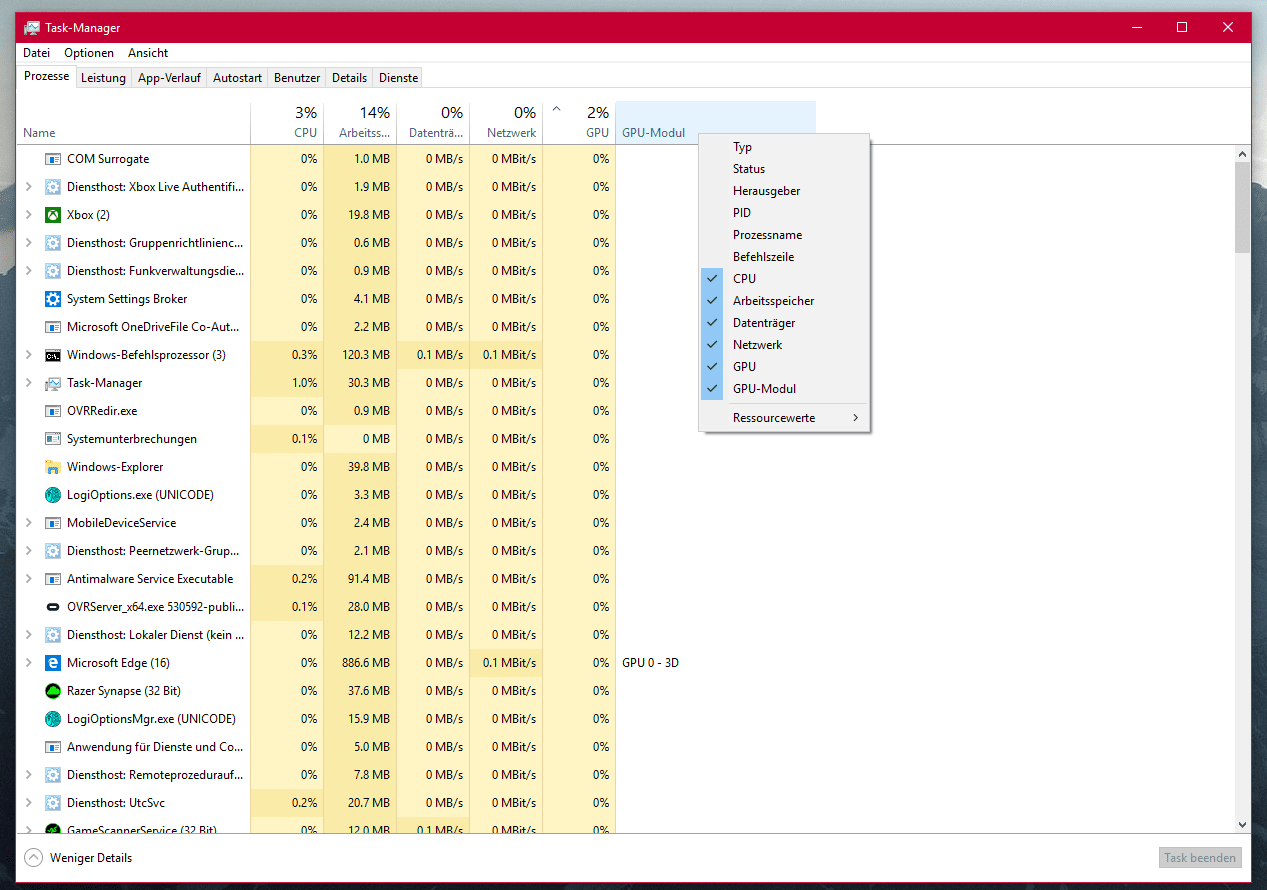Enable the Typ column
Image resolution: width=1267 pixels, height=890 pixels.
785,147
